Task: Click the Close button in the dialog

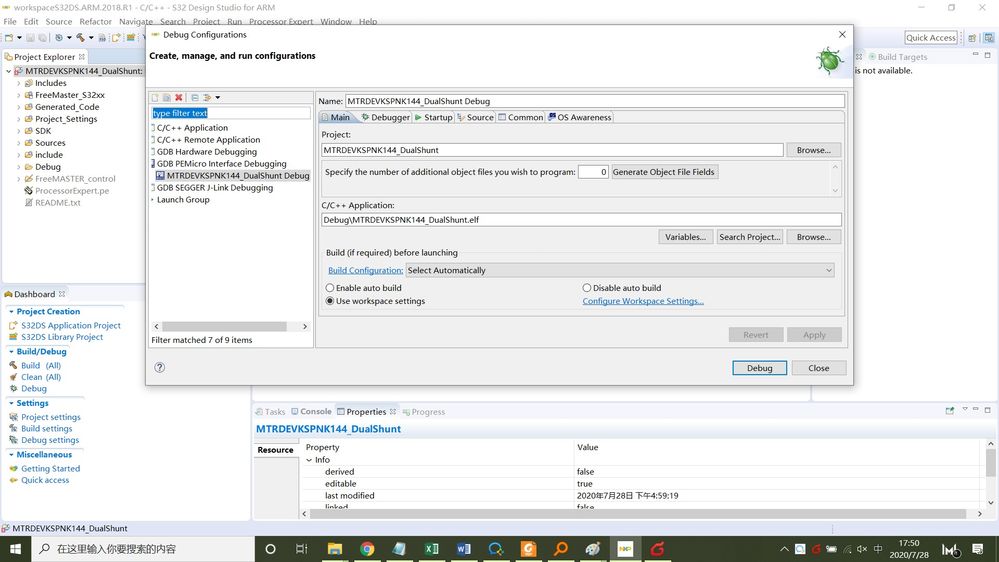Action: coord(818,368)
